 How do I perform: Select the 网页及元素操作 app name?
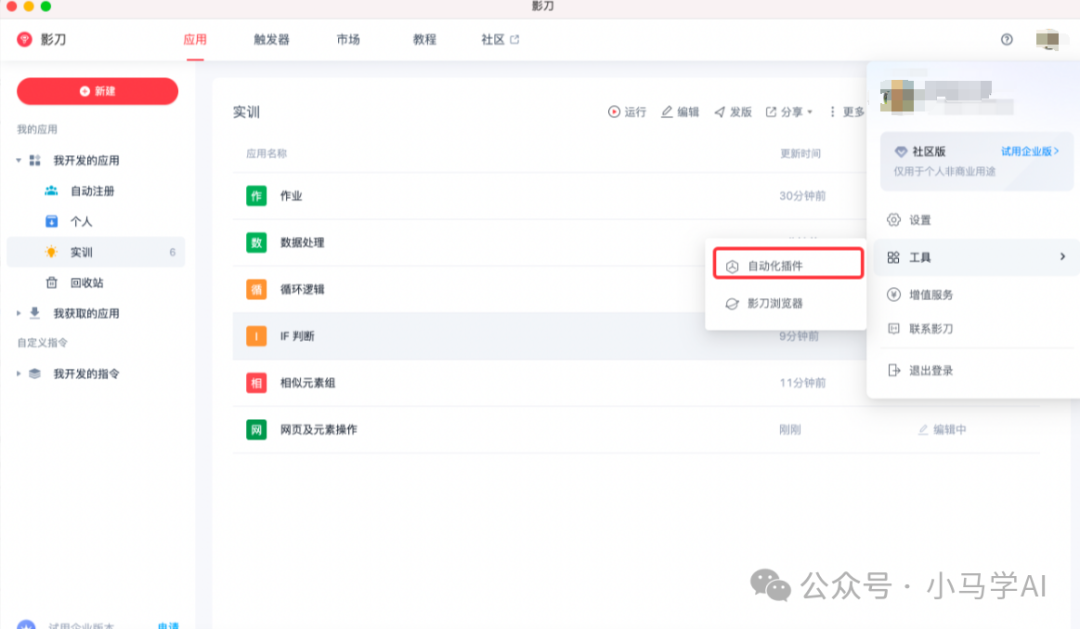pos(318,430)
